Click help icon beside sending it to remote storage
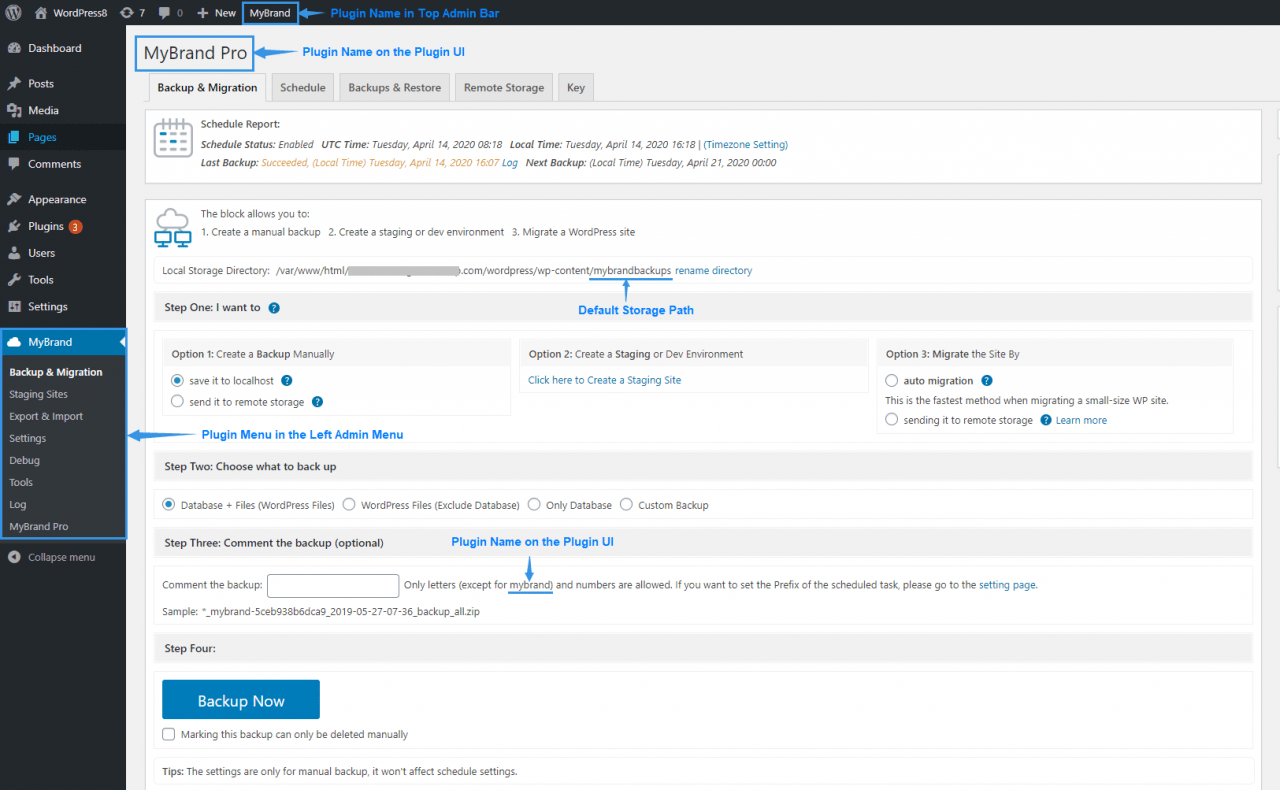1280x790 pixels. click(x=1046, y=420)
